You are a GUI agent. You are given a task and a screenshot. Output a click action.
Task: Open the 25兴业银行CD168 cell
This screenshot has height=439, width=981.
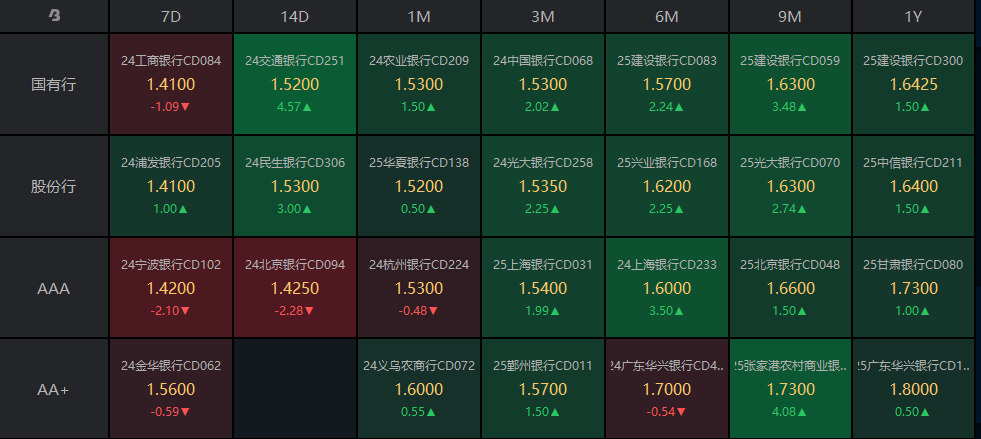point(666,186)
